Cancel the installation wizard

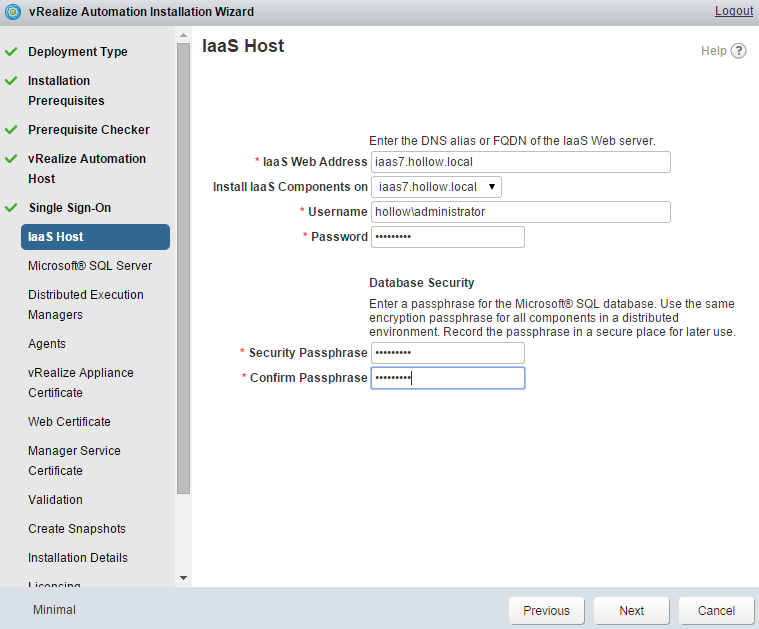tap(716, 610)
